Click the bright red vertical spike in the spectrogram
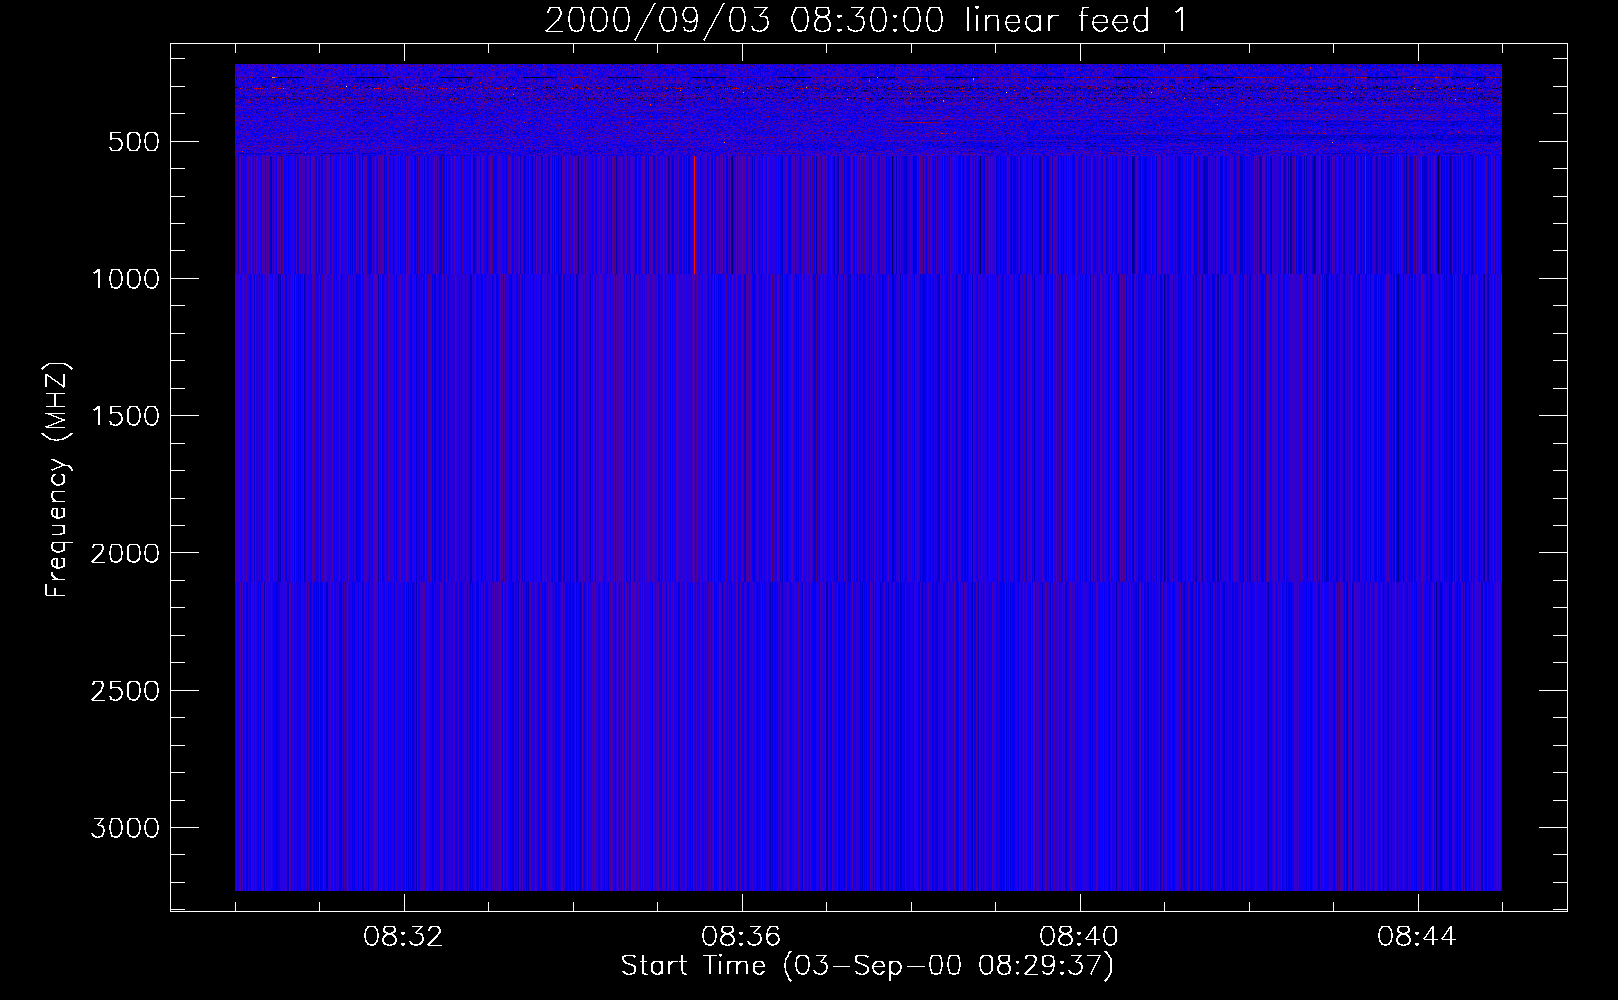Screen dimensions: 1618x1000 [694, 214]
